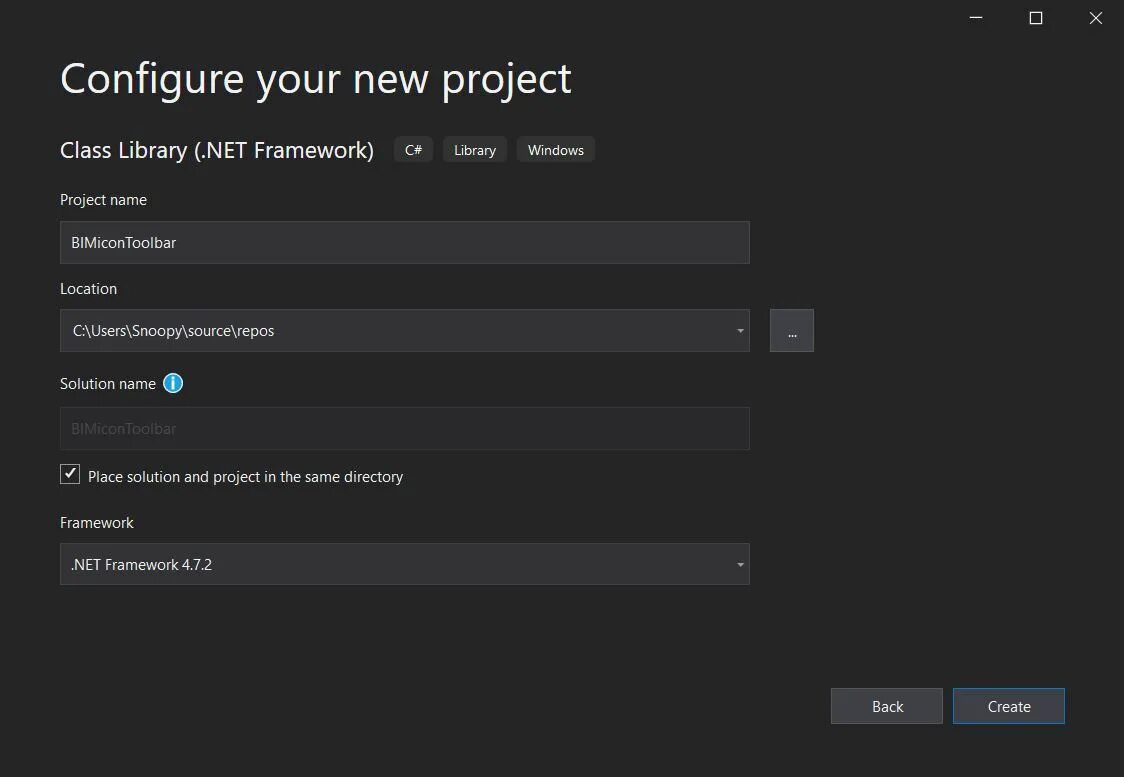Image resolution: width=1124 pixels, height=777 pixels.
Task: Click the Create button
Action: click(1008, 706)
